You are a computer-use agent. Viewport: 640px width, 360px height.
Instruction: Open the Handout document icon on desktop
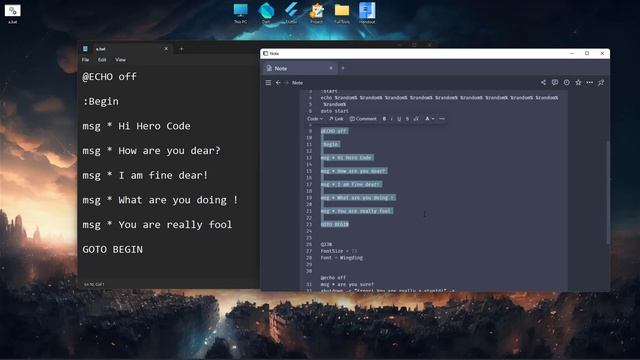(367, 13)
